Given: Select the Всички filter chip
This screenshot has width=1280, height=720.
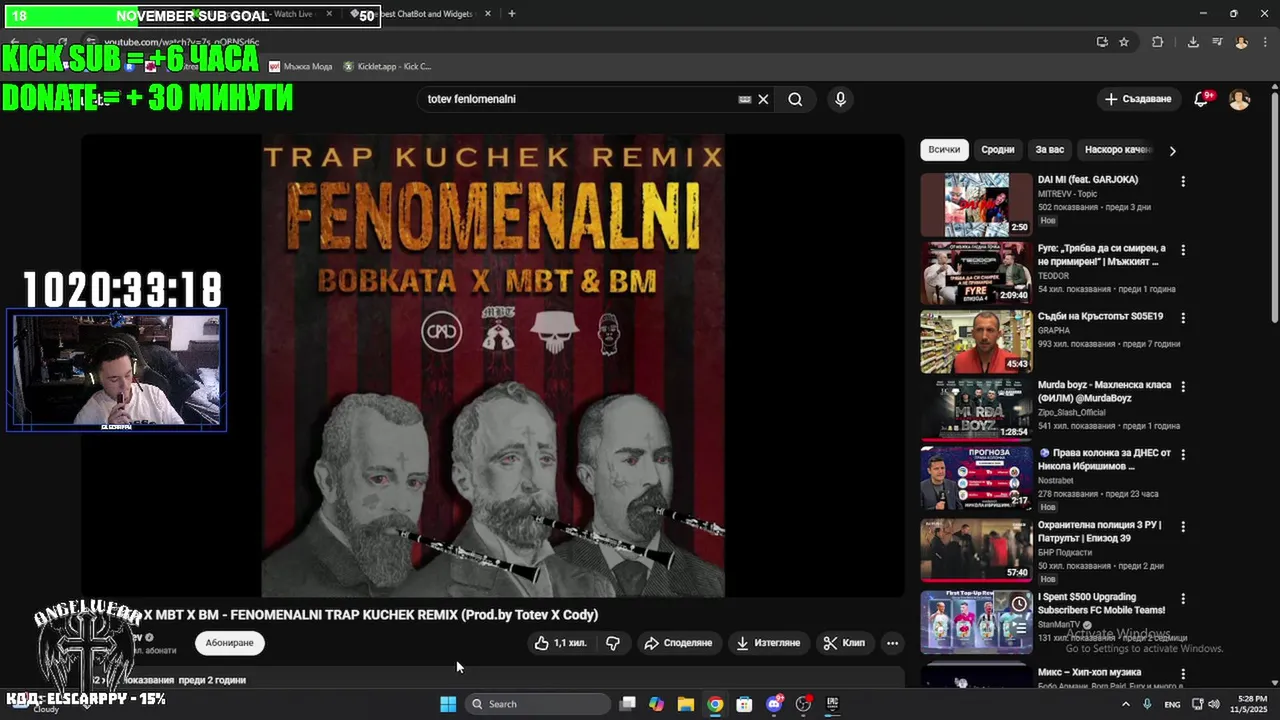Looking at the screenshot, I should [944, 150].
